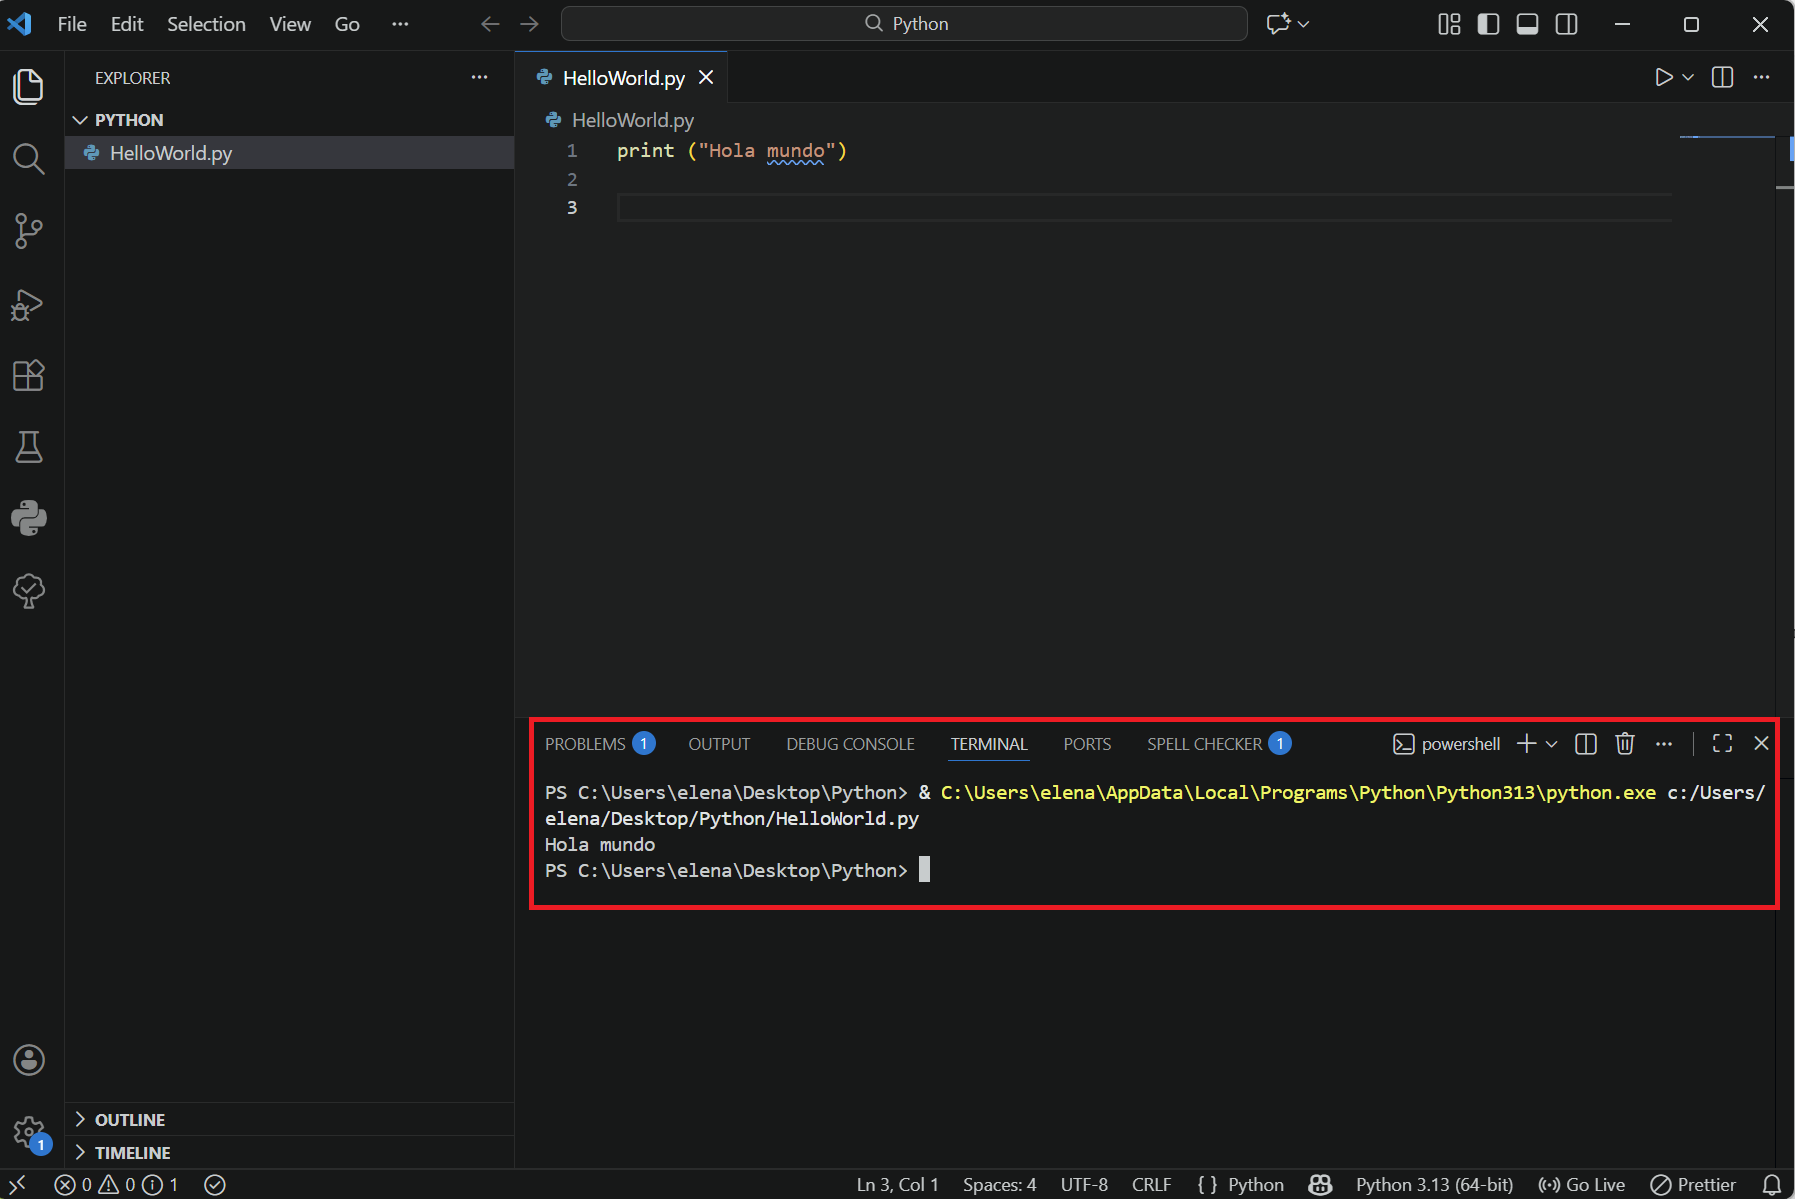
Task: Toggle Secondary Side Bar visibility
Action: (x=1567, y=24)
